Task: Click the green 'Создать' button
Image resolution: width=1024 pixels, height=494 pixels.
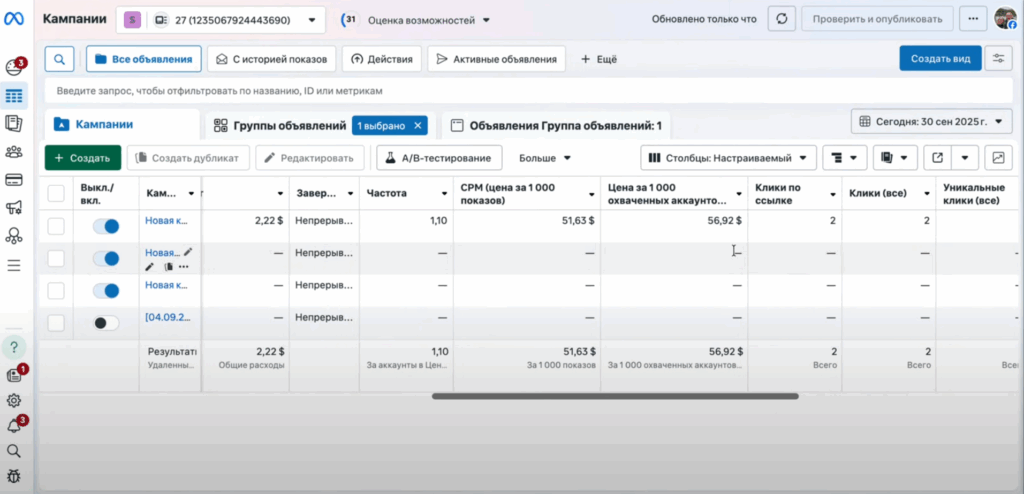Action: click(83, 157)
